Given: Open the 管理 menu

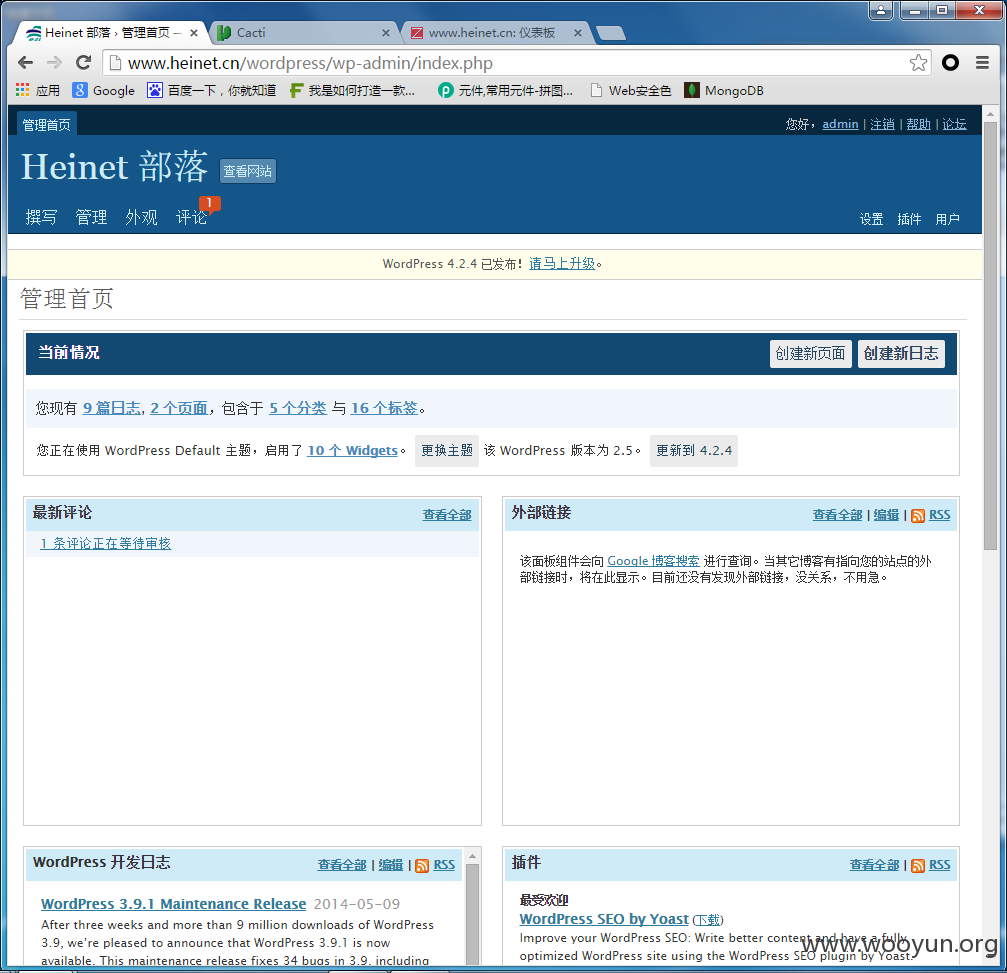Looking at the screenshot, I should tap(91, 217).
